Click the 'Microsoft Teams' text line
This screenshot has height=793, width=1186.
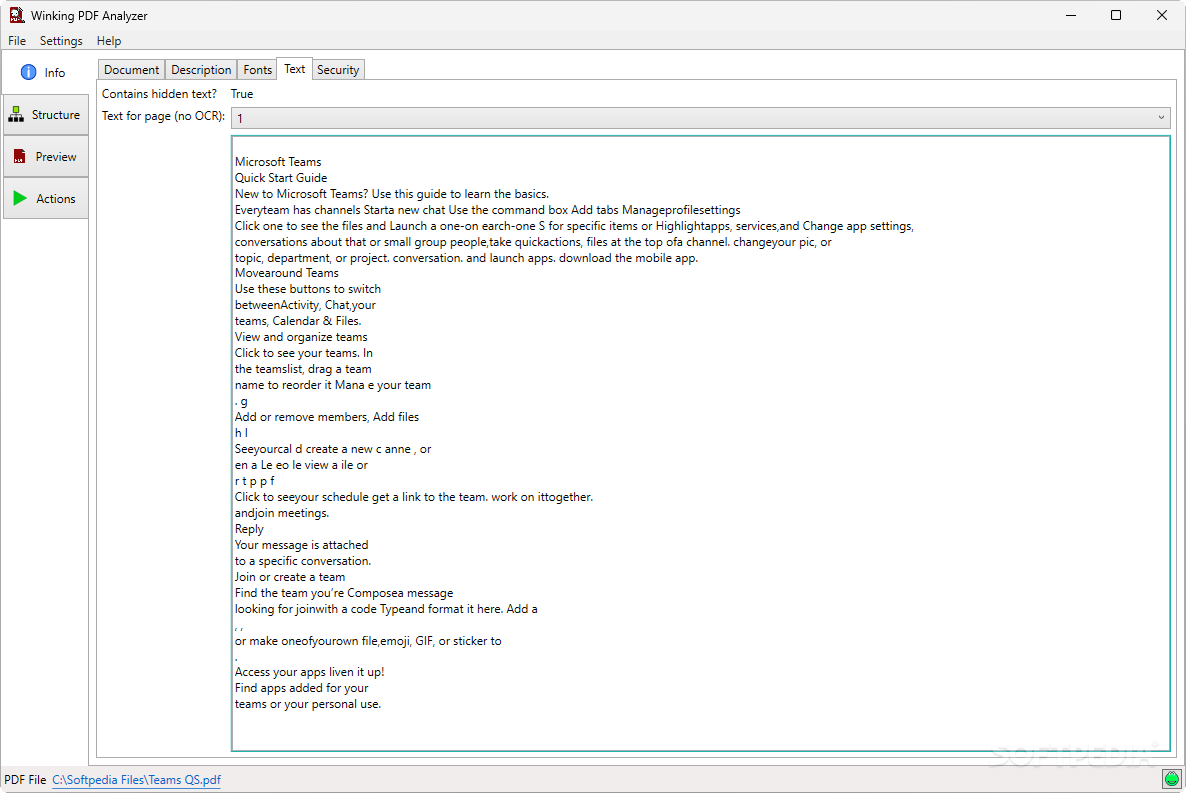tap(278, 162)
